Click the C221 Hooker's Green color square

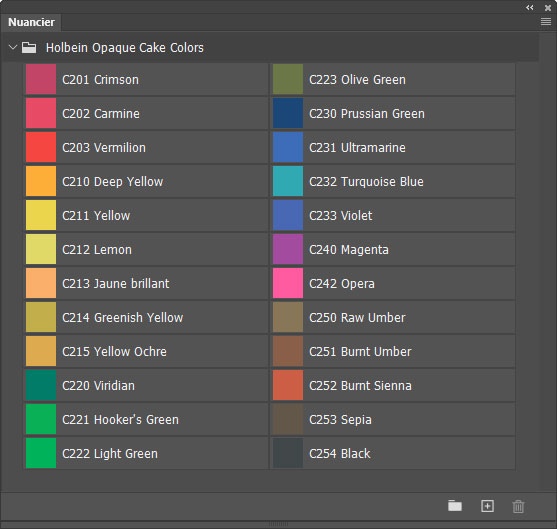(41, 419)
